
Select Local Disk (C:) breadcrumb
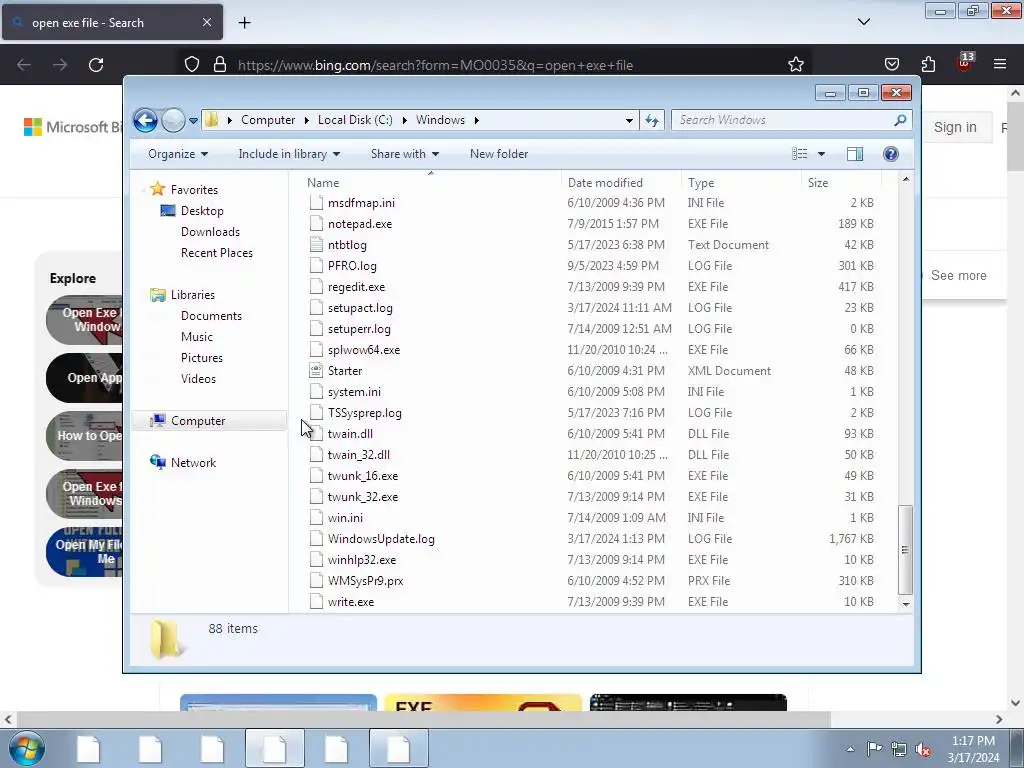click(x=355, y=120)
